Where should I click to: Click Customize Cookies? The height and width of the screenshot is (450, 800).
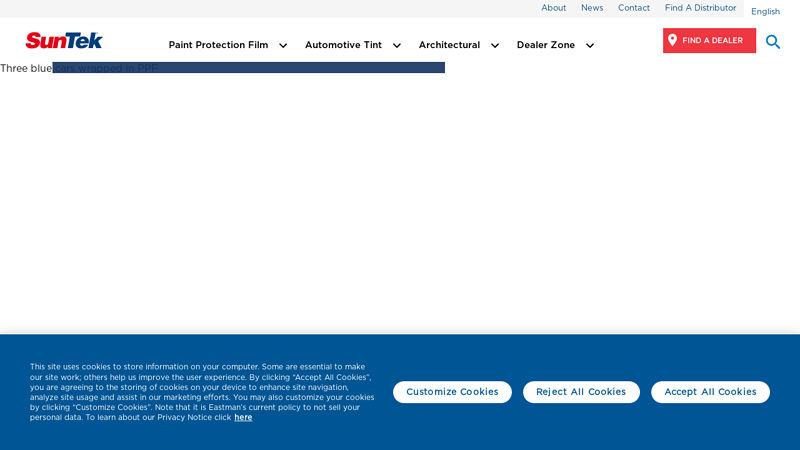point(452,392)
